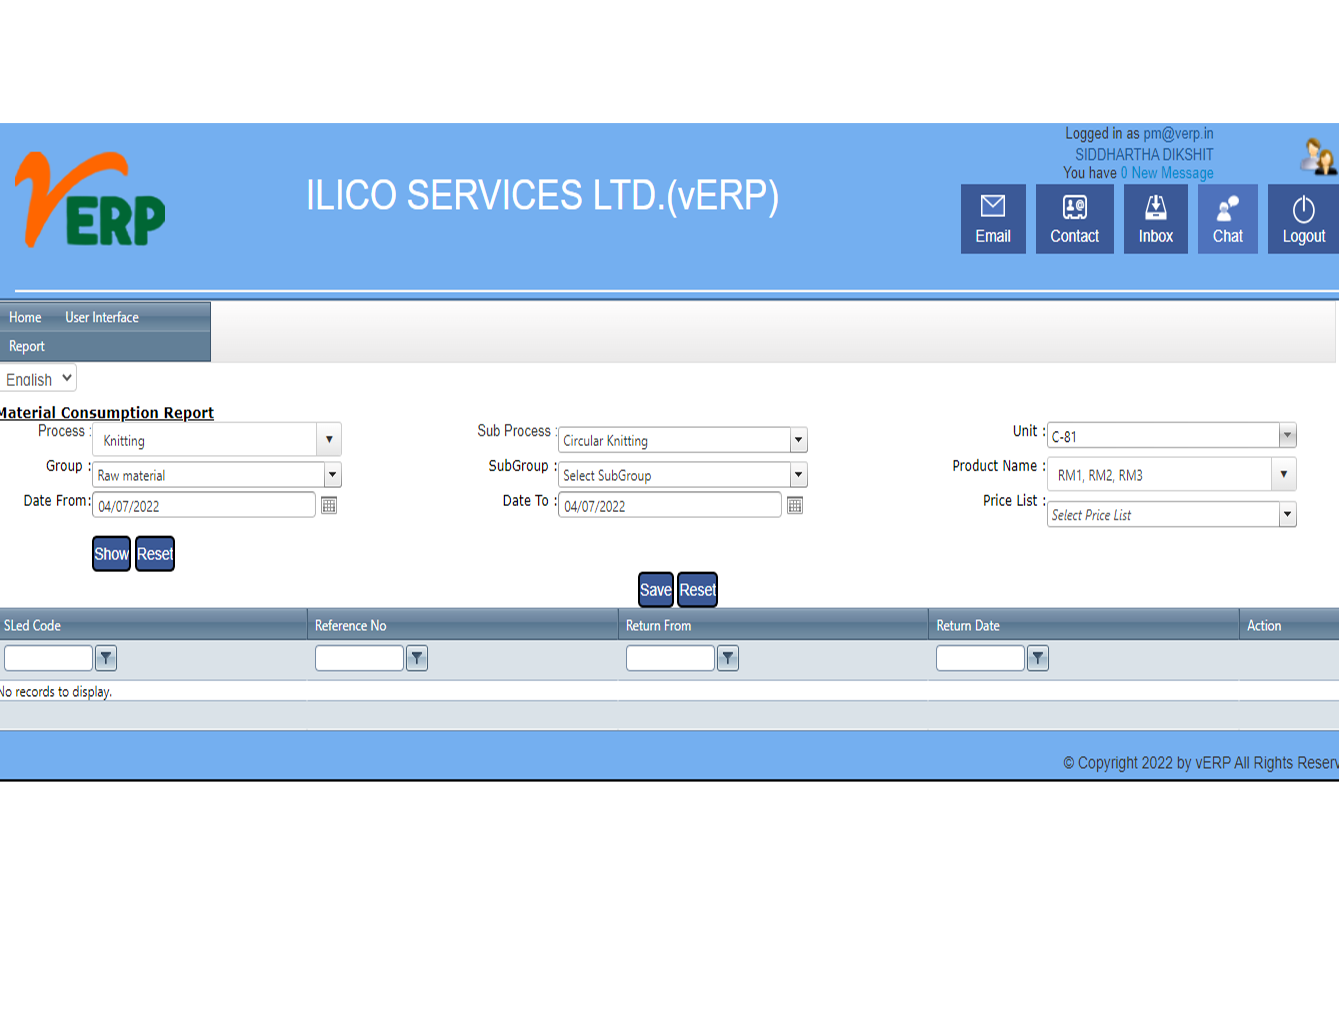Open the Product Name dropdown with RM1, RM2, RM3
The image size is (1339, 1009).
pos(1284,474)
